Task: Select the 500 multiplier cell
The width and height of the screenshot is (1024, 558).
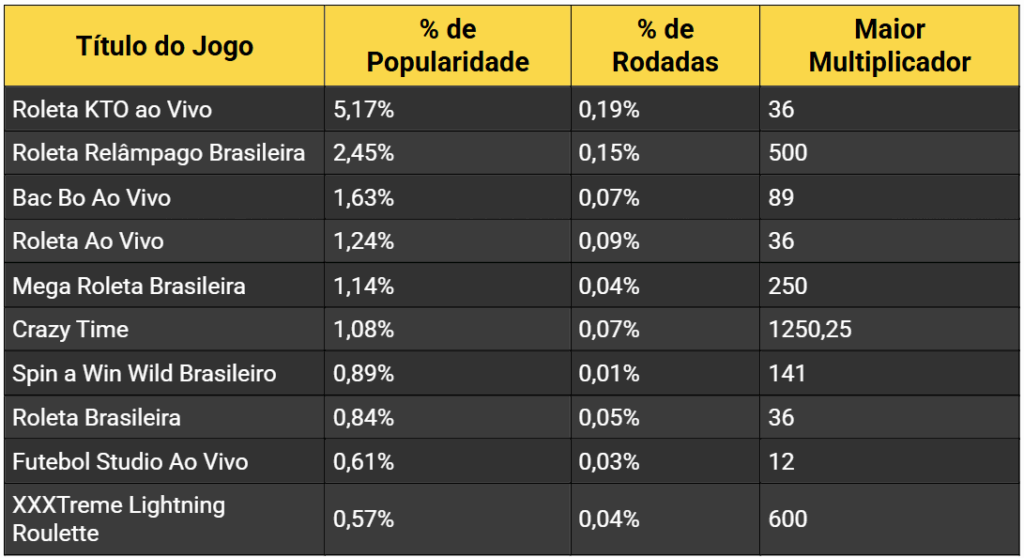Action: point(788,153)
